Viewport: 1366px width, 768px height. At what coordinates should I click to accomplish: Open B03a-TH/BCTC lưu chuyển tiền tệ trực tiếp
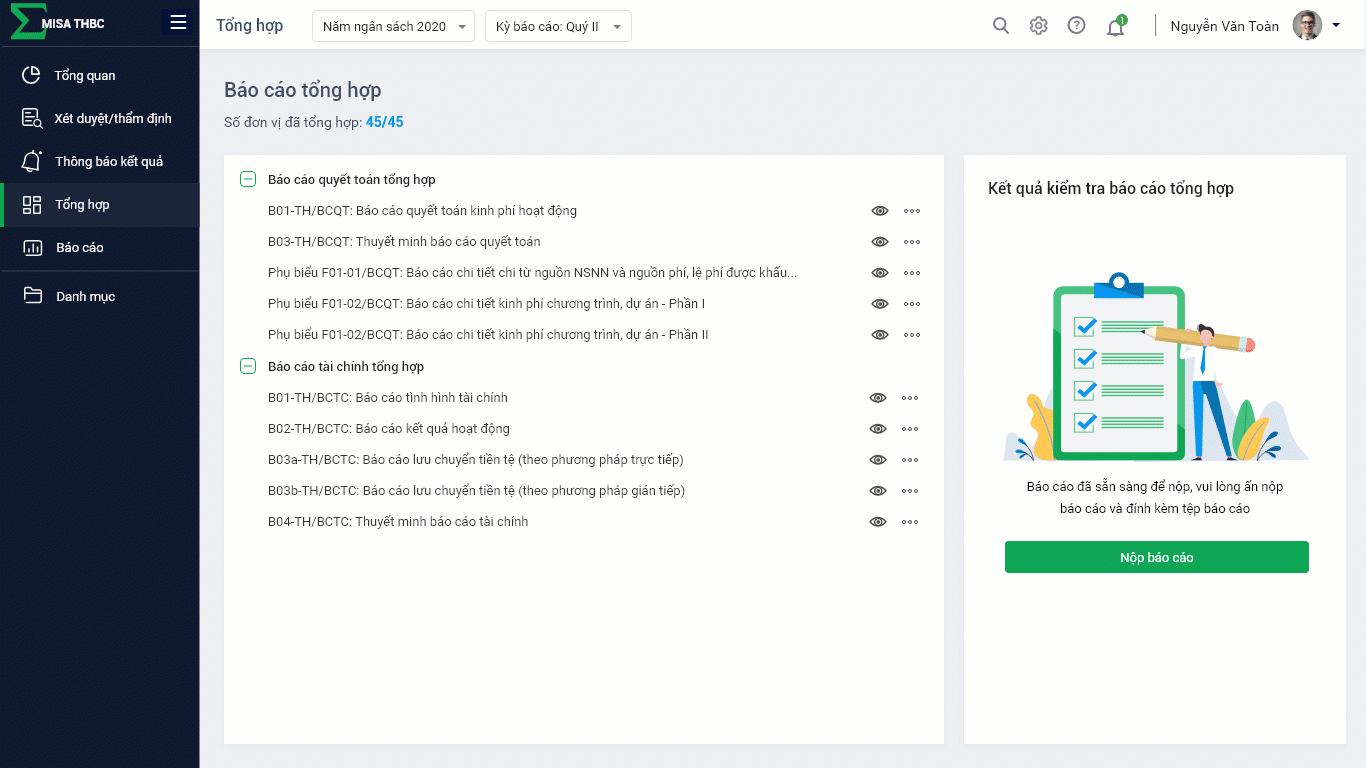[476, 460]
